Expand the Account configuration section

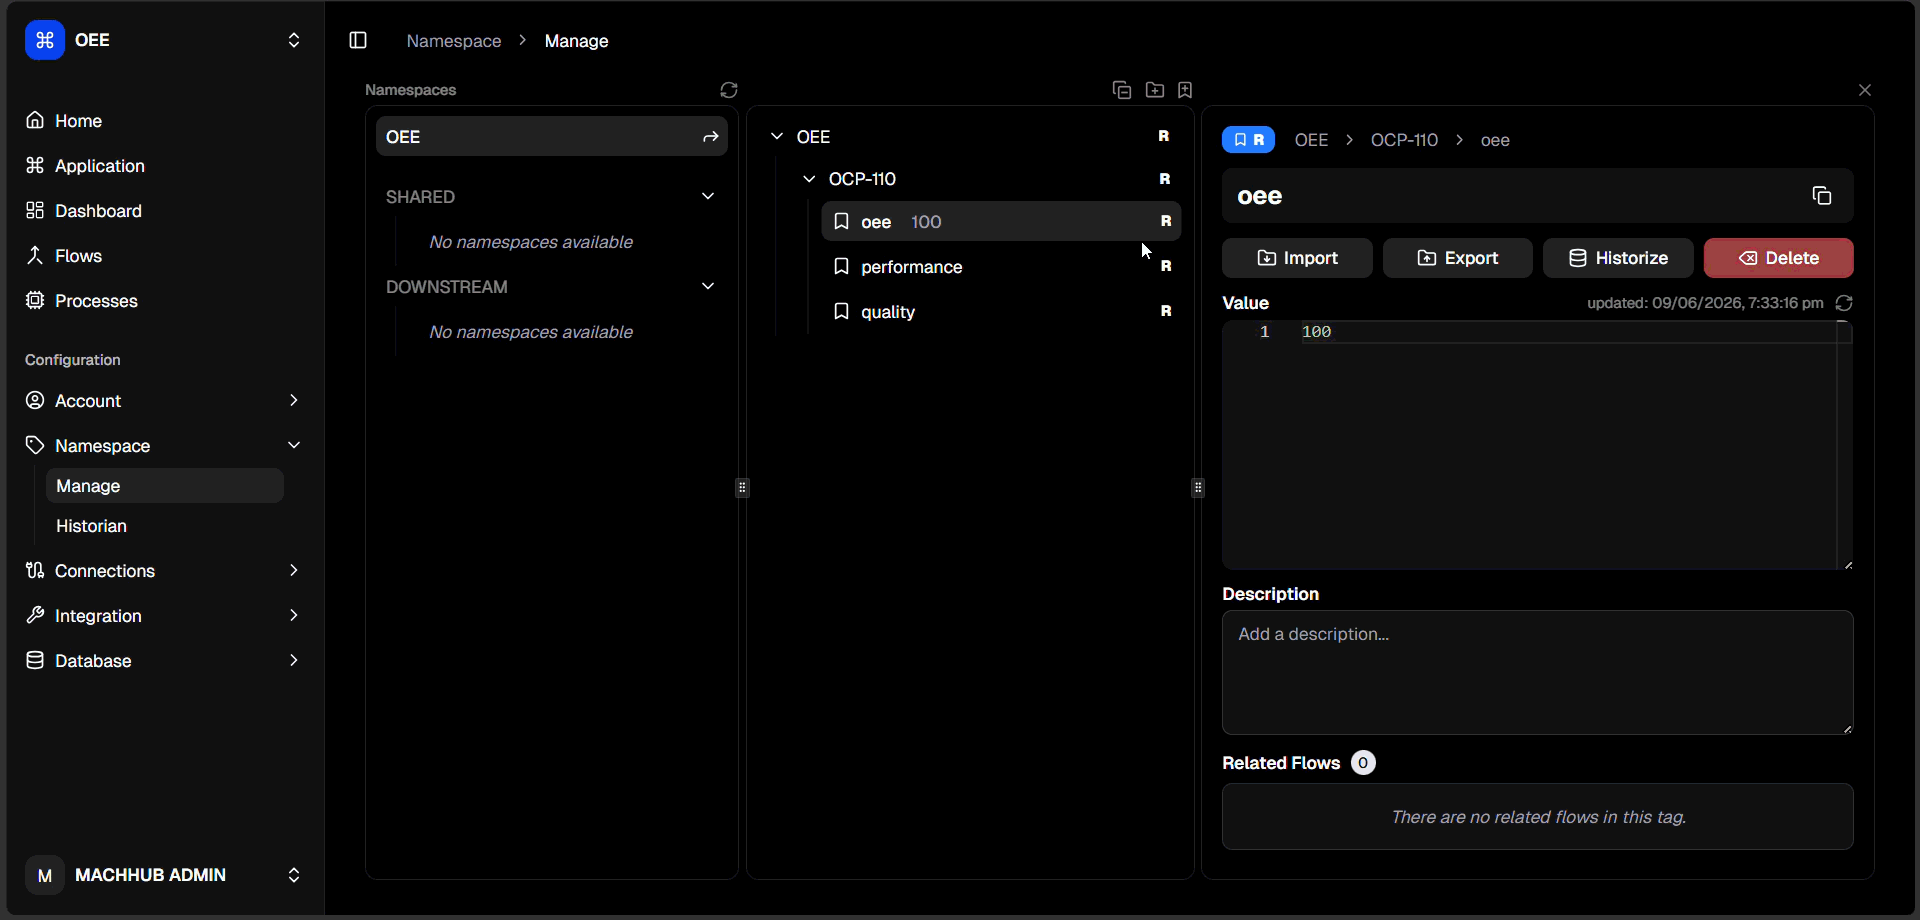(x=164, y=401)
